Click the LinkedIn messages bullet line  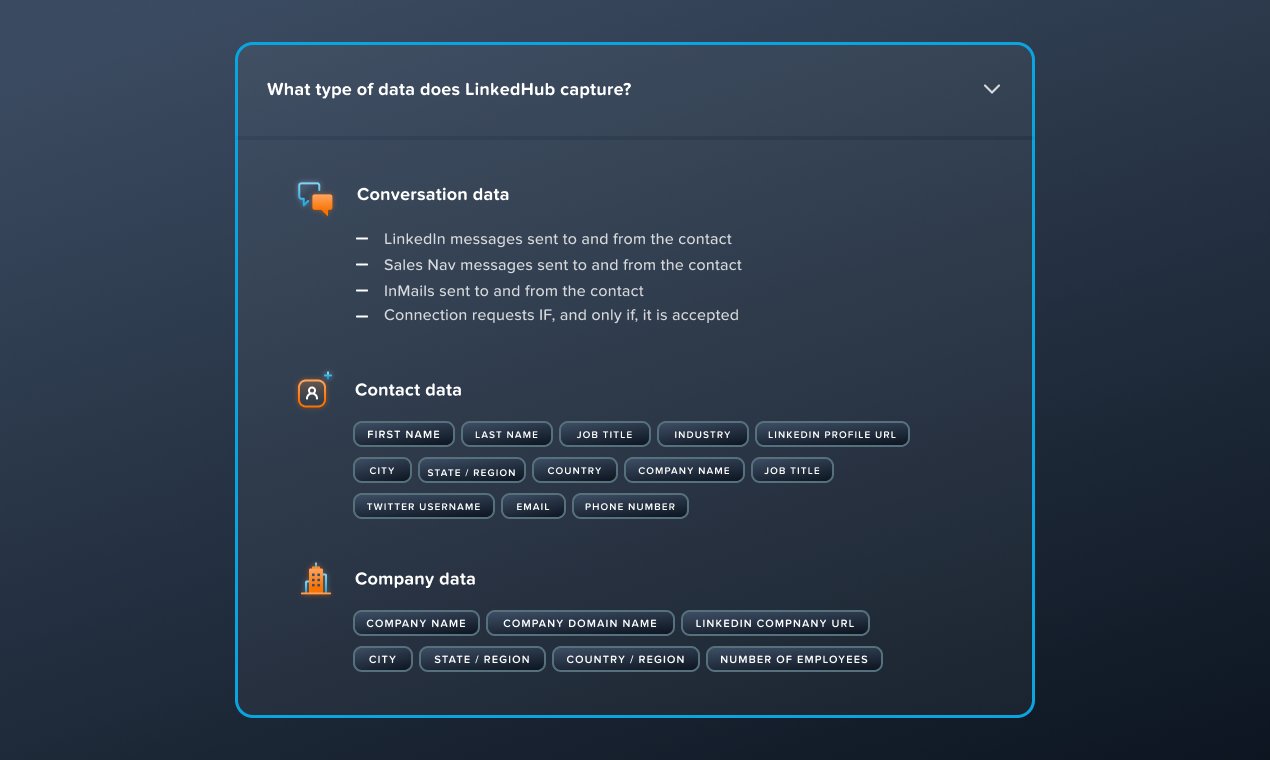coord(558,239)
